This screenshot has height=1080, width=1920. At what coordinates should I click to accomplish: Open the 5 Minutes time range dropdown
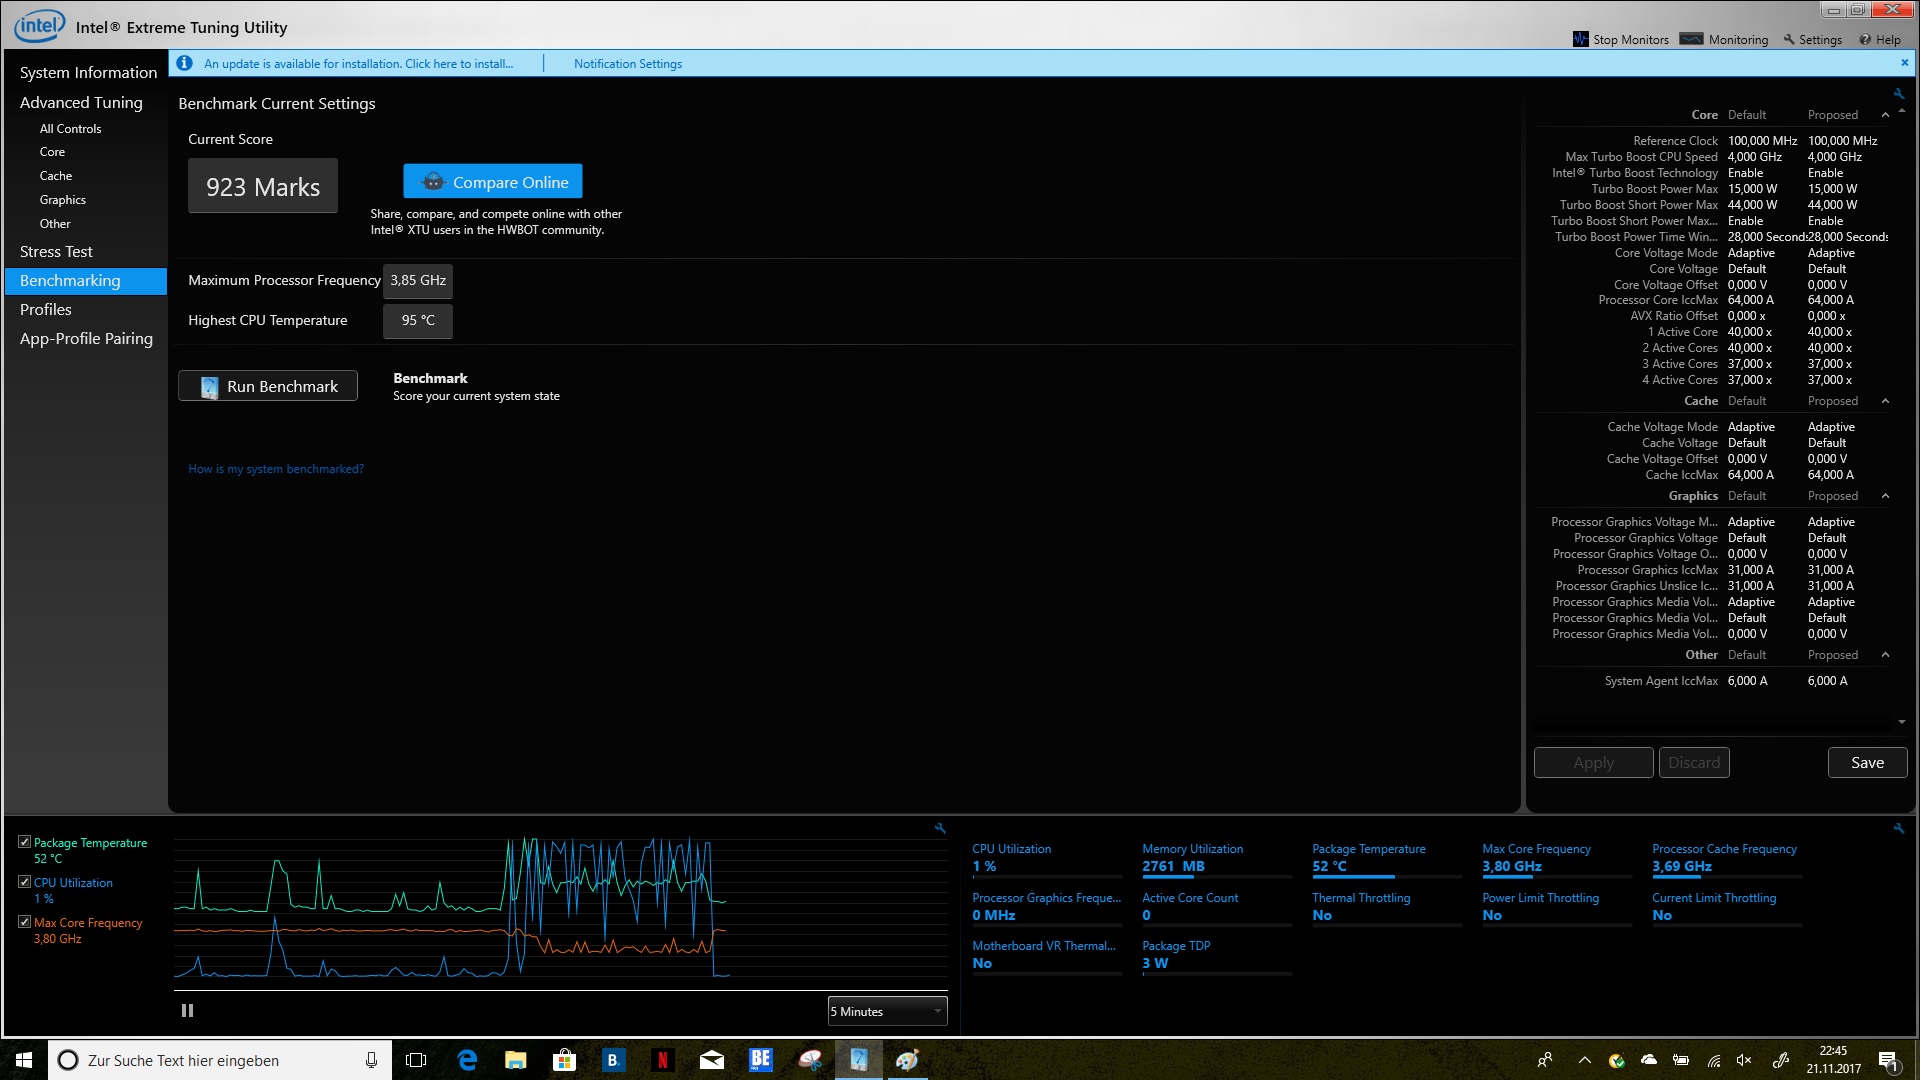tap(887, 1011)
